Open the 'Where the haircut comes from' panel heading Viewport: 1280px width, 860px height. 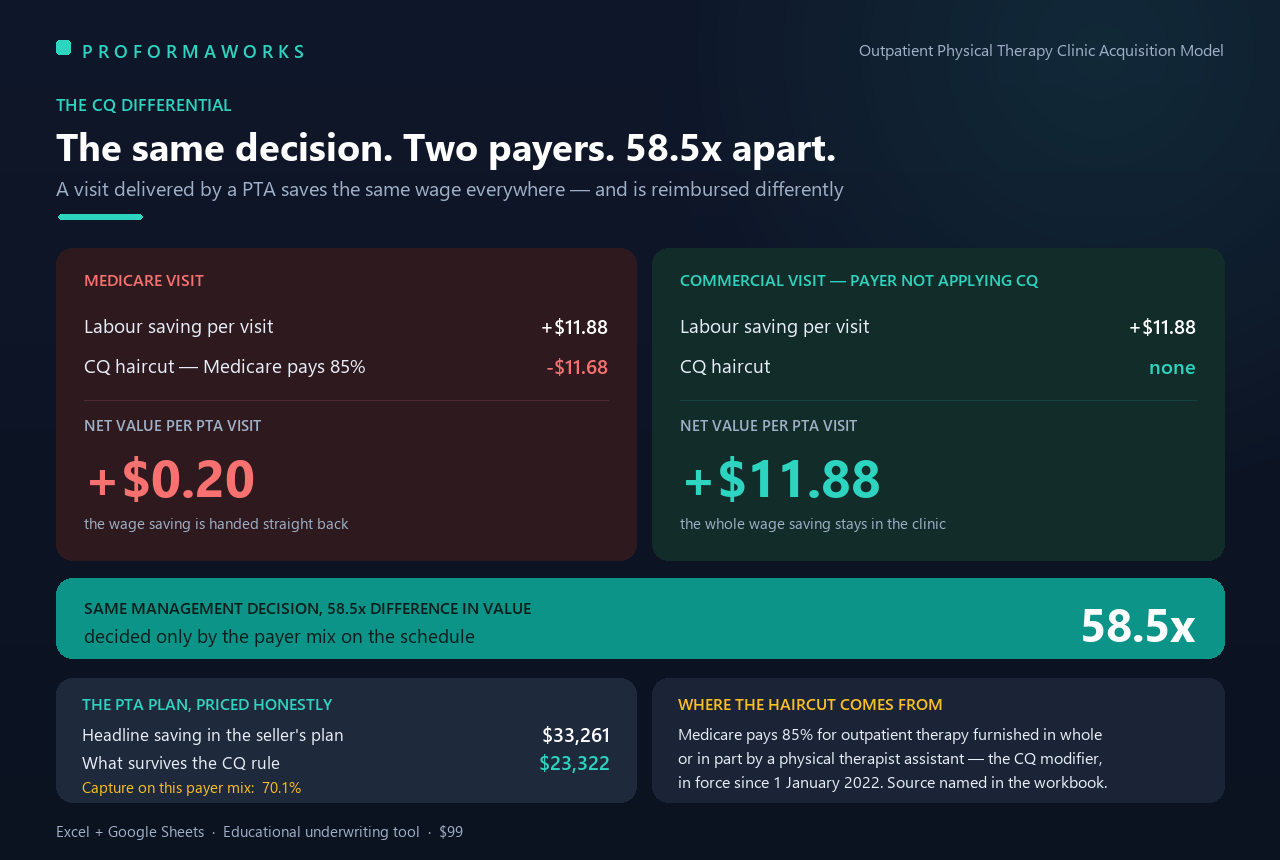[810, 705]
